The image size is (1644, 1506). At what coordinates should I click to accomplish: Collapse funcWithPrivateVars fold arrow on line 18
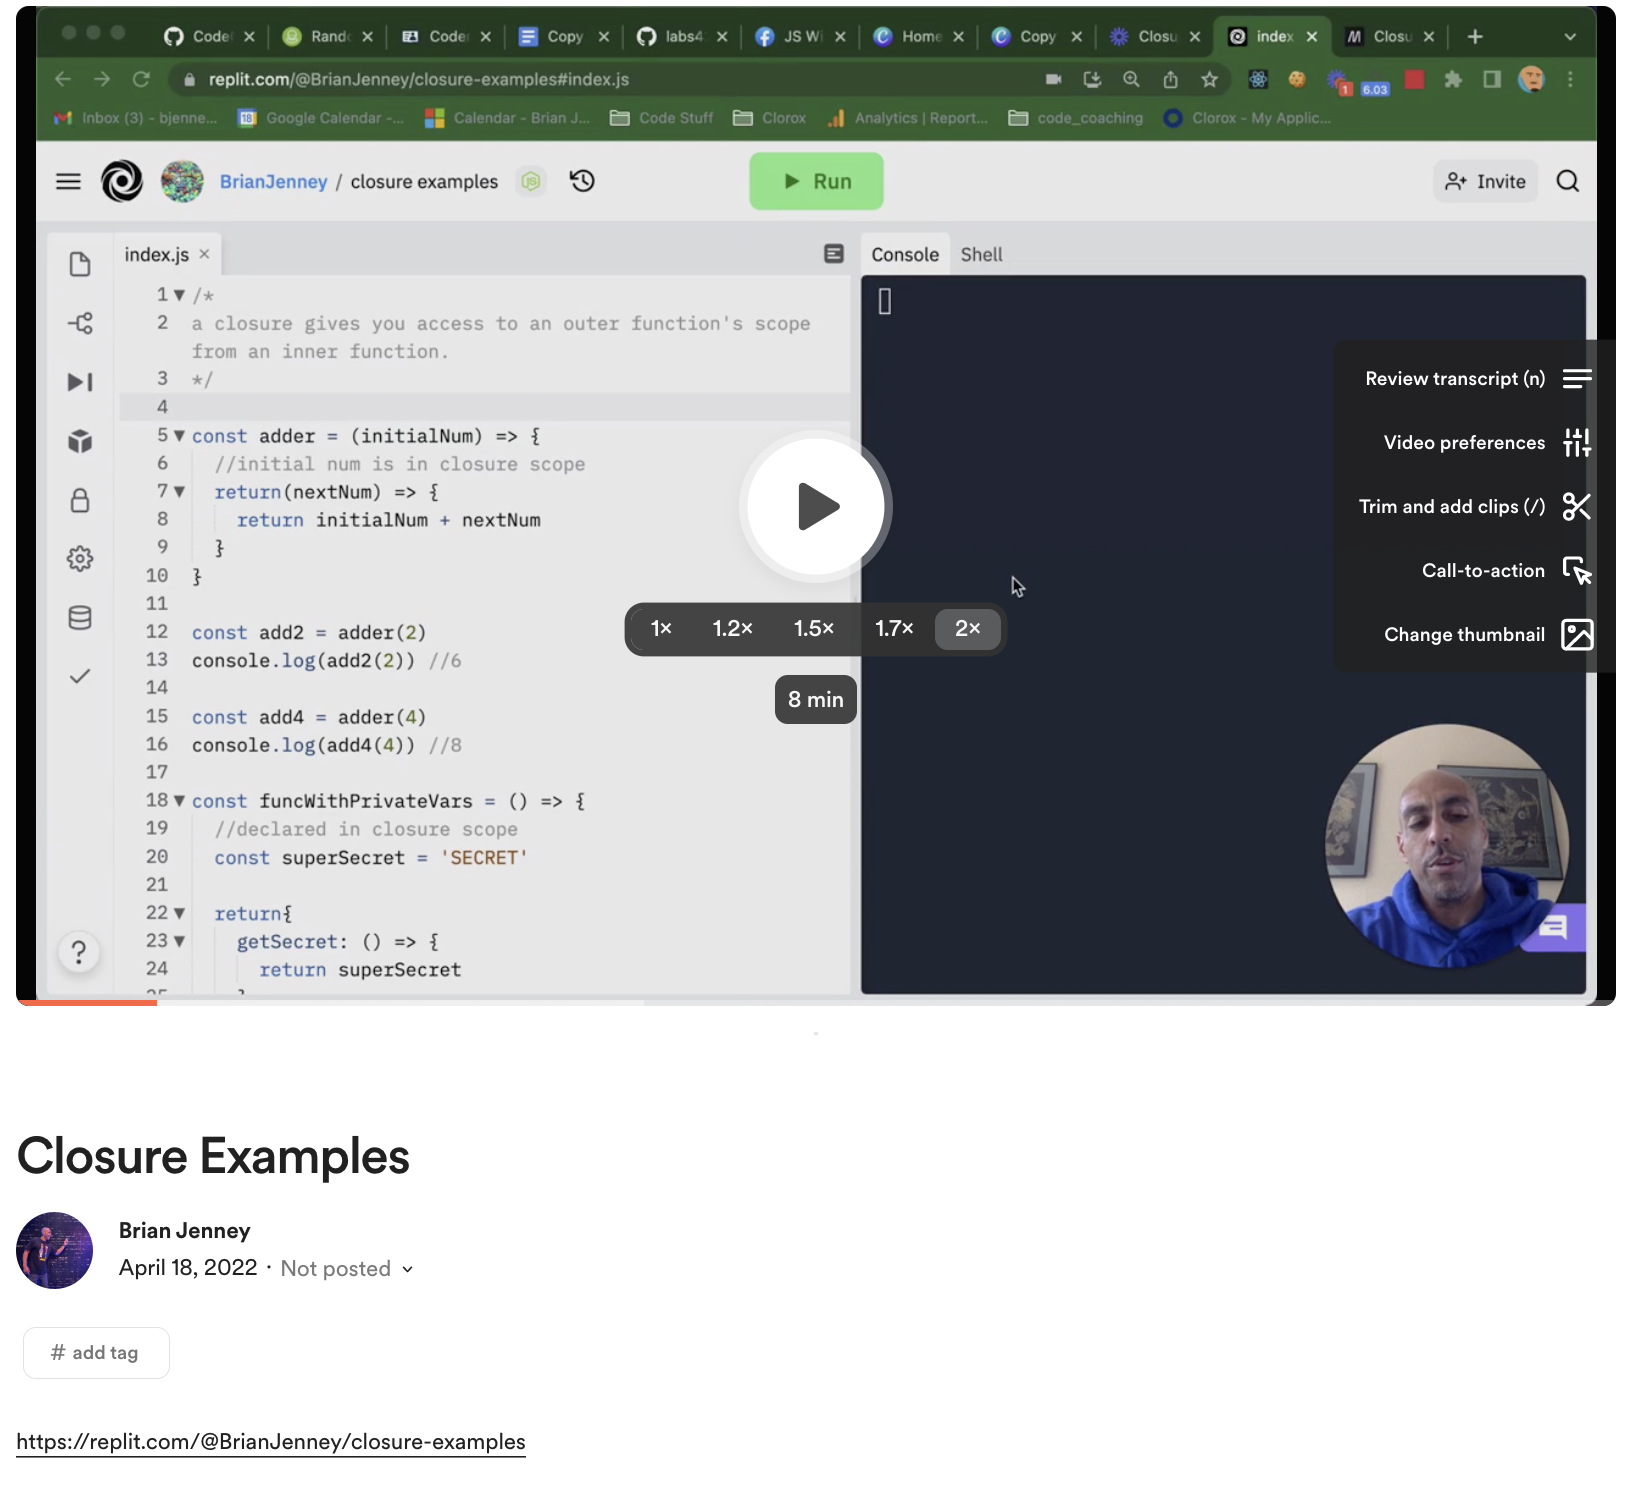(179, 801)
